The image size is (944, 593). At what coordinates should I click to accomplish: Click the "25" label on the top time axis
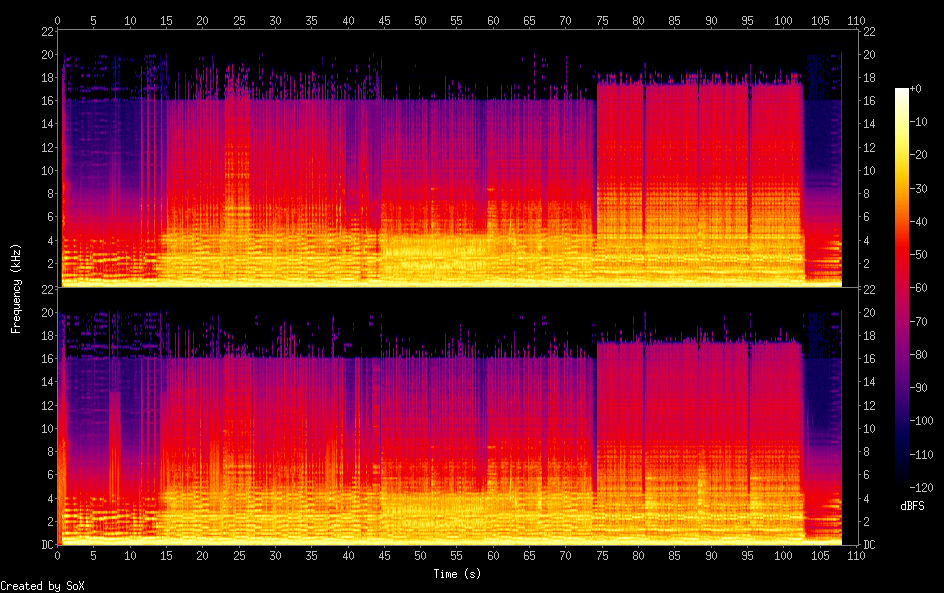click(x=239, y=20)
